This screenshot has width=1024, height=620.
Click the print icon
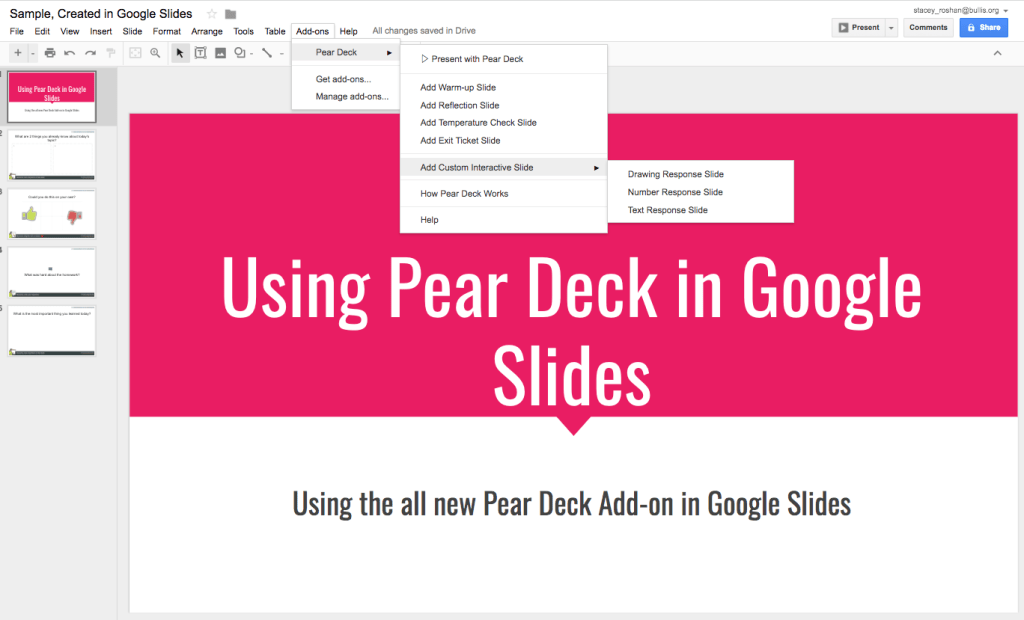(50, 53)
